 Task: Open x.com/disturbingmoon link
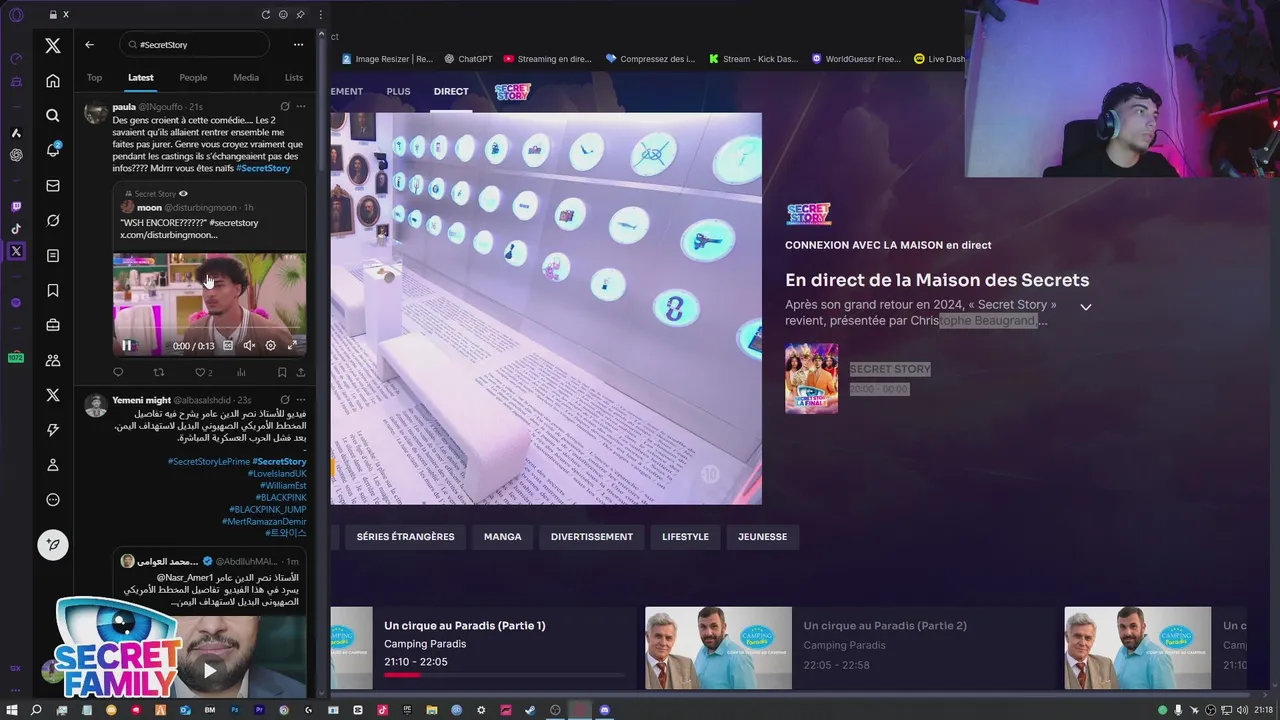[169, 235]
